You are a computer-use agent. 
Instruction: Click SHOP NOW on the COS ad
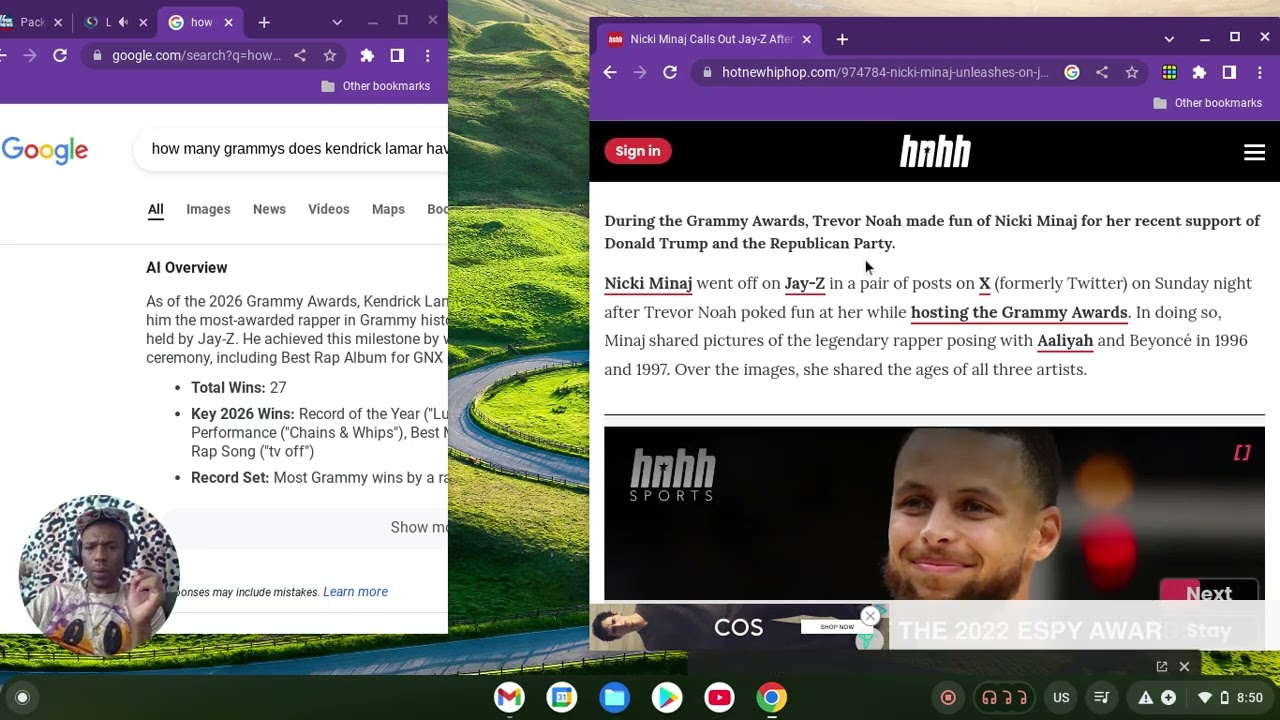click(837, 627)
